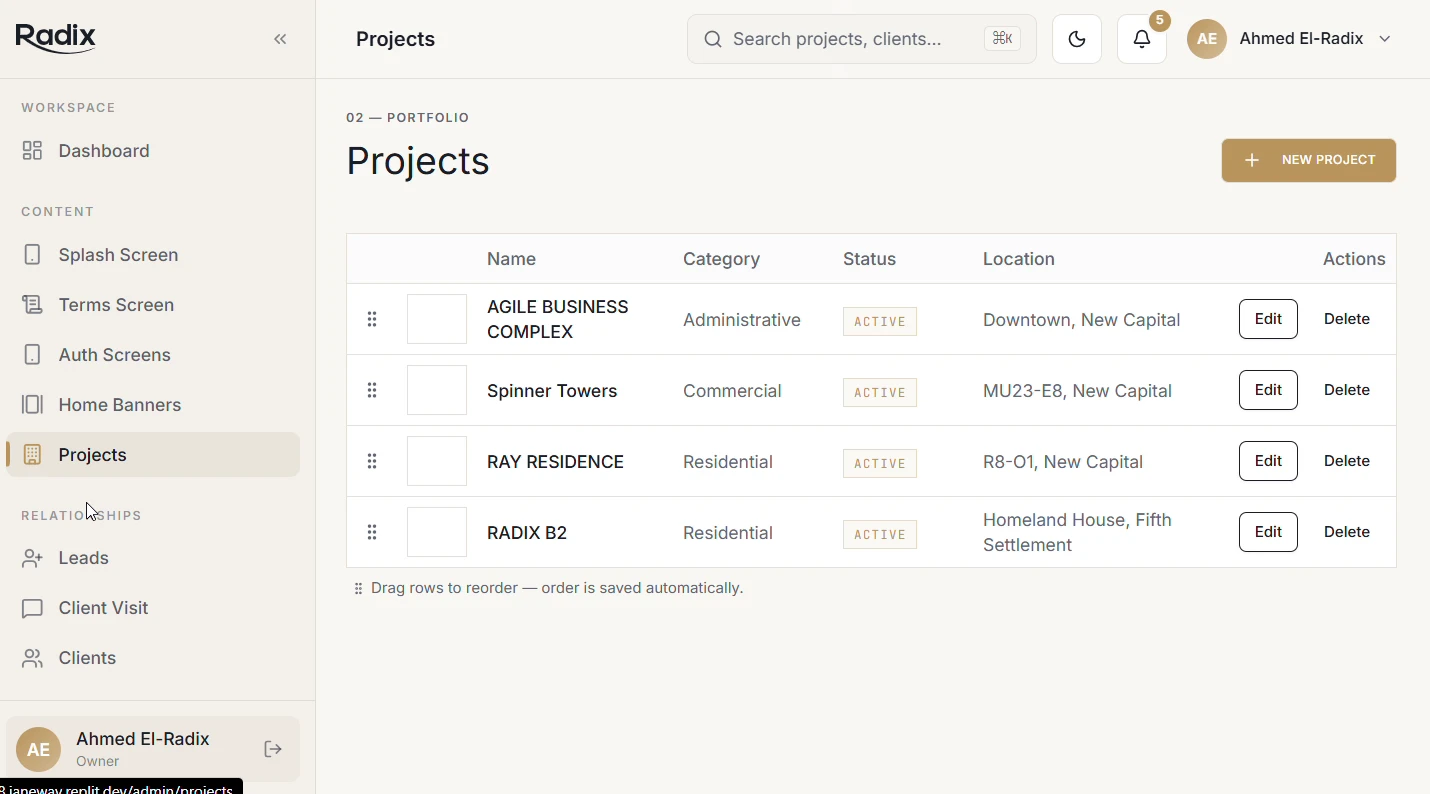Image resolution: width=1430 pixels, height=794 pixels.
Task: Delete the AGILE BUSINESS COMPLEX project
Action: [x=1347, y=319]
